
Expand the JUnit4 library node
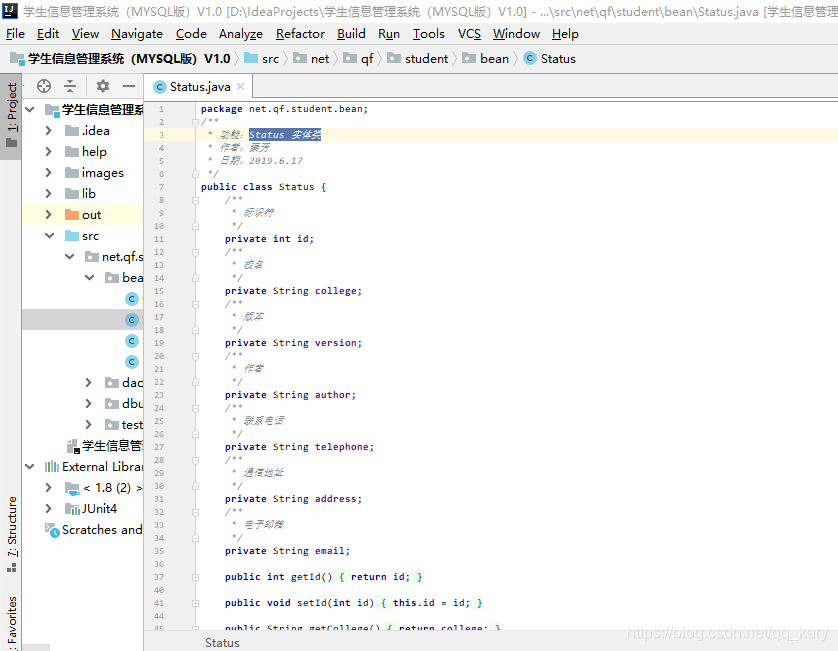[x=49, y=508]
